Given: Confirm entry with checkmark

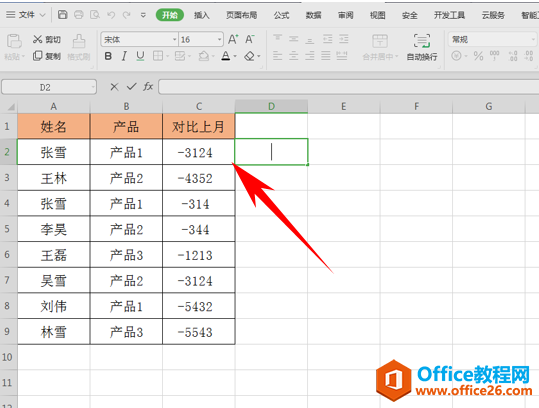Looking at the screenshot, I should click(131, 87).
